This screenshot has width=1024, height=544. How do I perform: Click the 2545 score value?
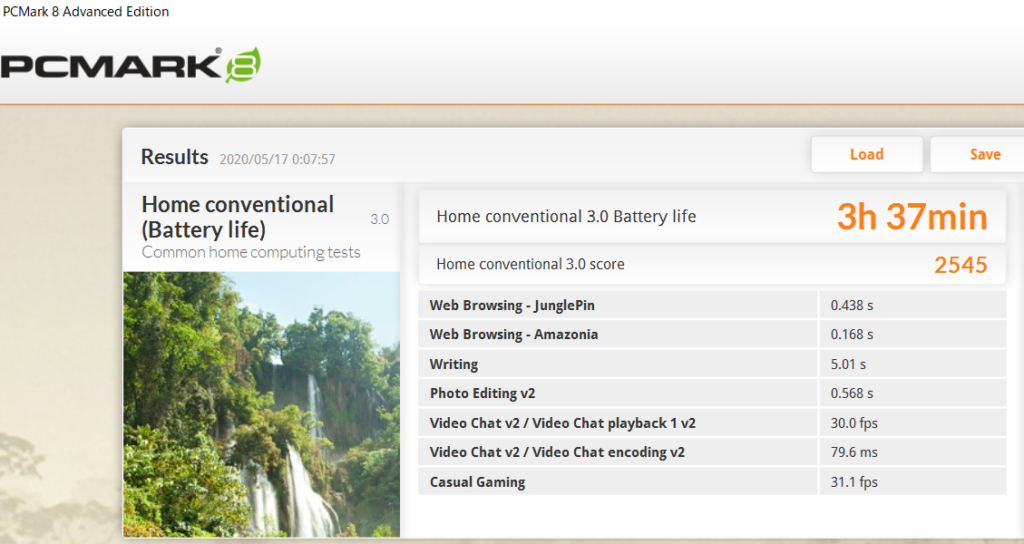(x=961, y=264)
